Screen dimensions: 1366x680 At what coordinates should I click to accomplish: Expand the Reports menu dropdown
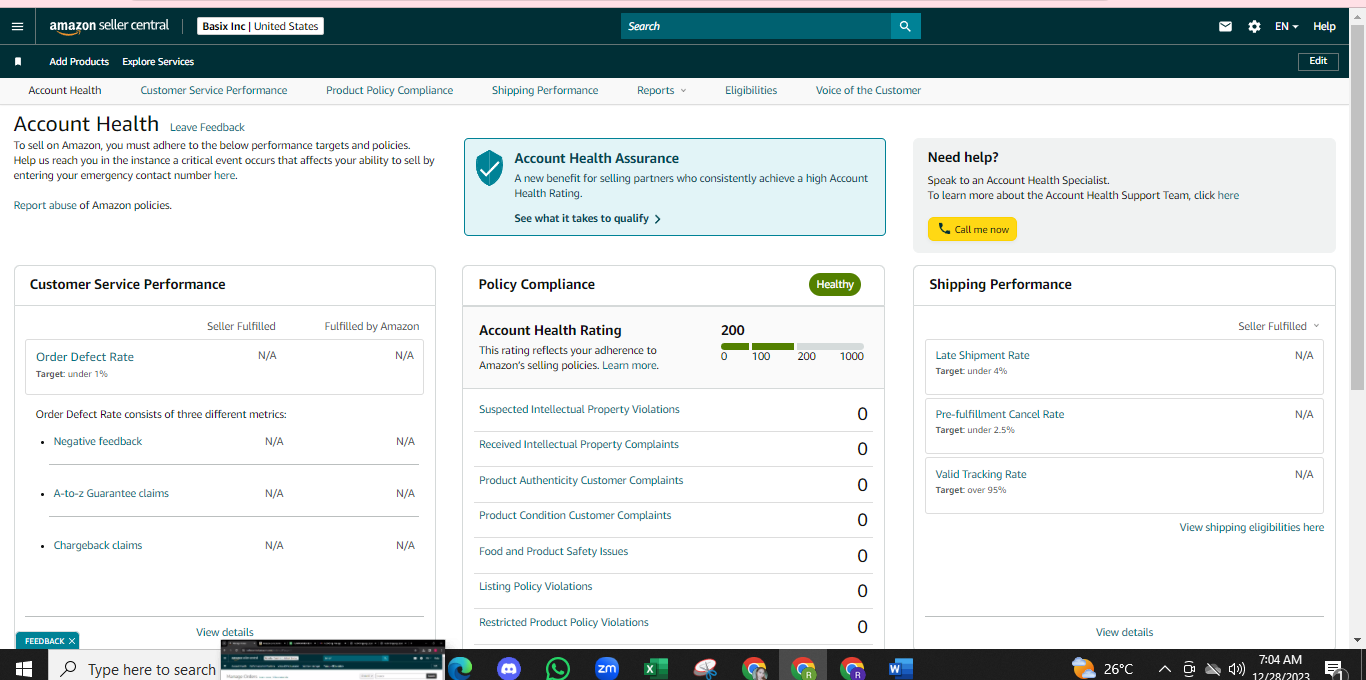662,90
